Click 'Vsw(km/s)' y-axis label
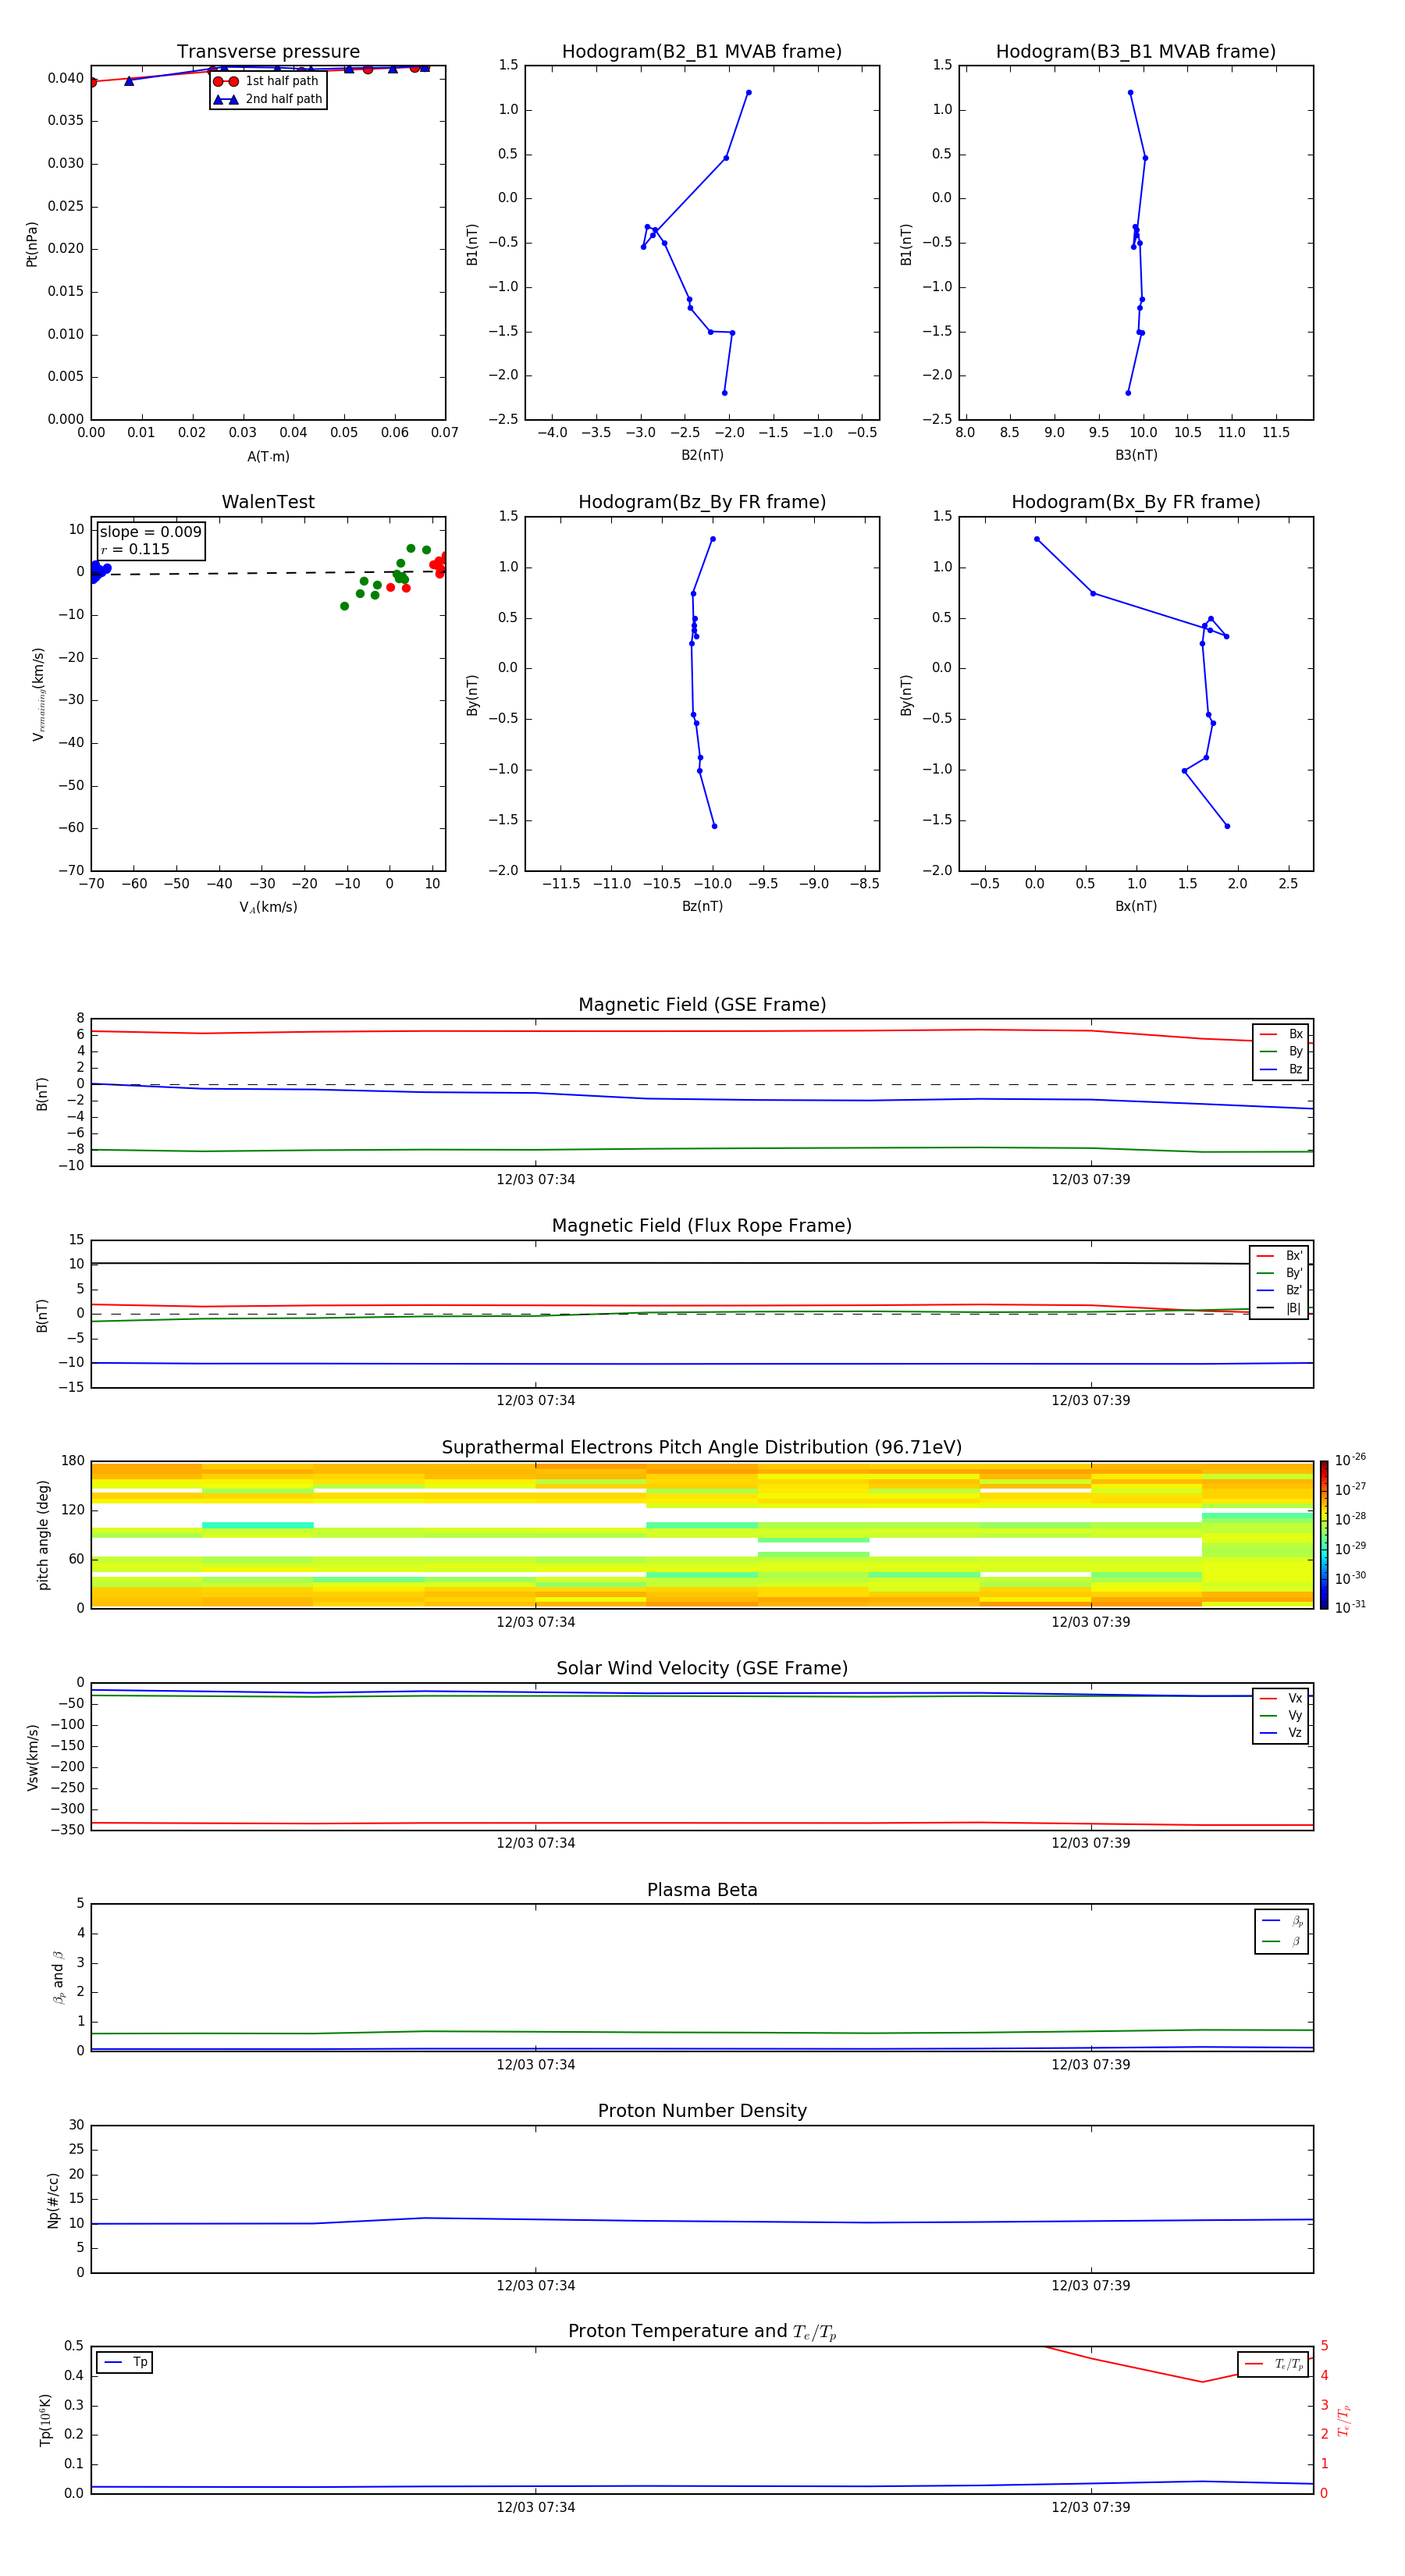This screenshot has height=2576, width=1405. pos(32,1757)
